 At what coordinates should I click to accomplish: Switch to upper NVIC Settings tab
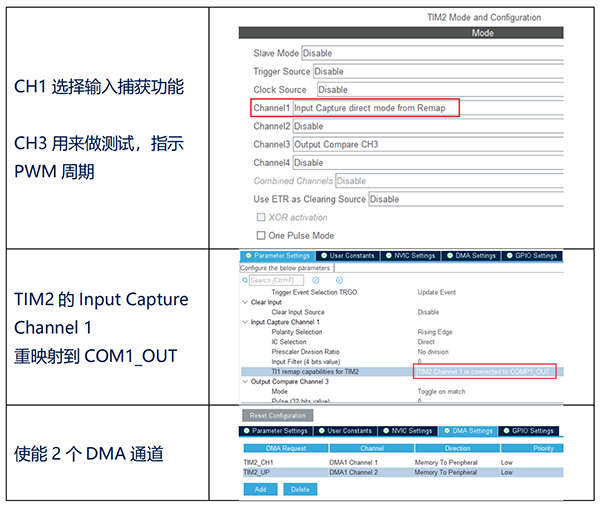coord(410,256)
